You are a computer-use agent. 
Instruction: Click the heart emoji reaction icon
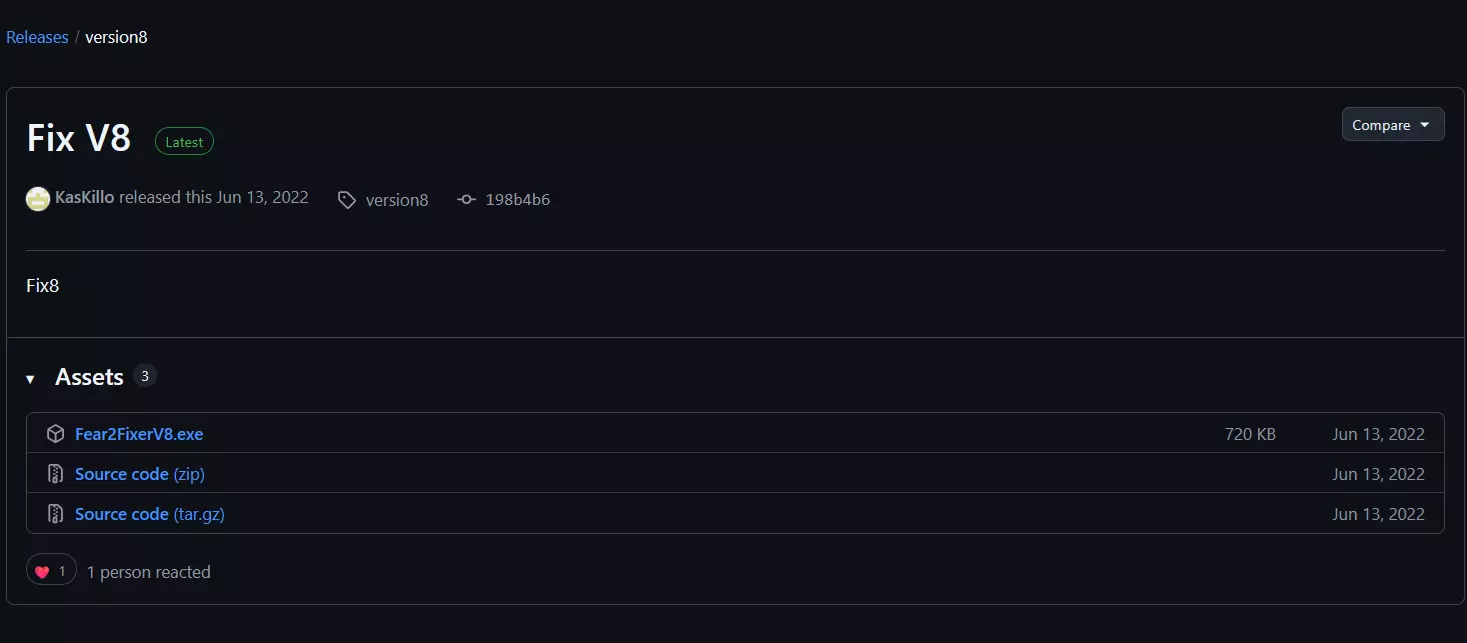(x=42, y=572)
